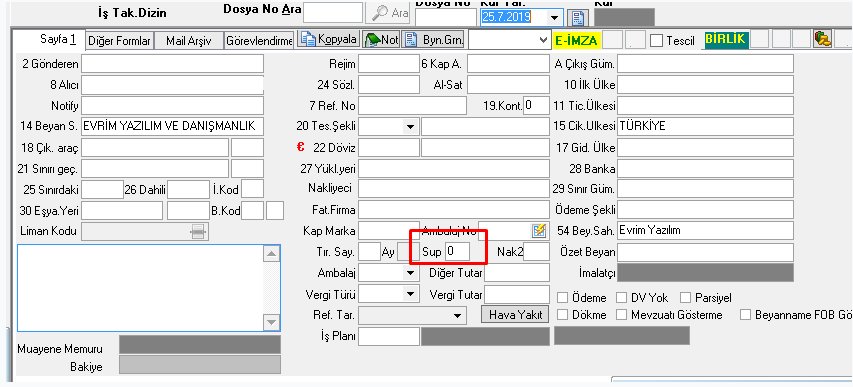Expand the Ambalaj dropdown
Screen dimensions: 853x387
[x=410, y=272]
